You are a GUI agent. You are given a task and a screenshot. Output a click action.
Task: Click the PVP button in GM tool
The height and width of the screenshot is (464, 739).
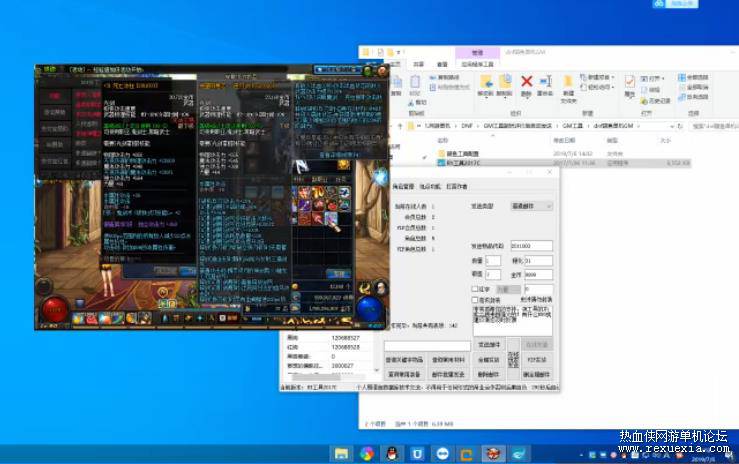[x=537, y=360]
